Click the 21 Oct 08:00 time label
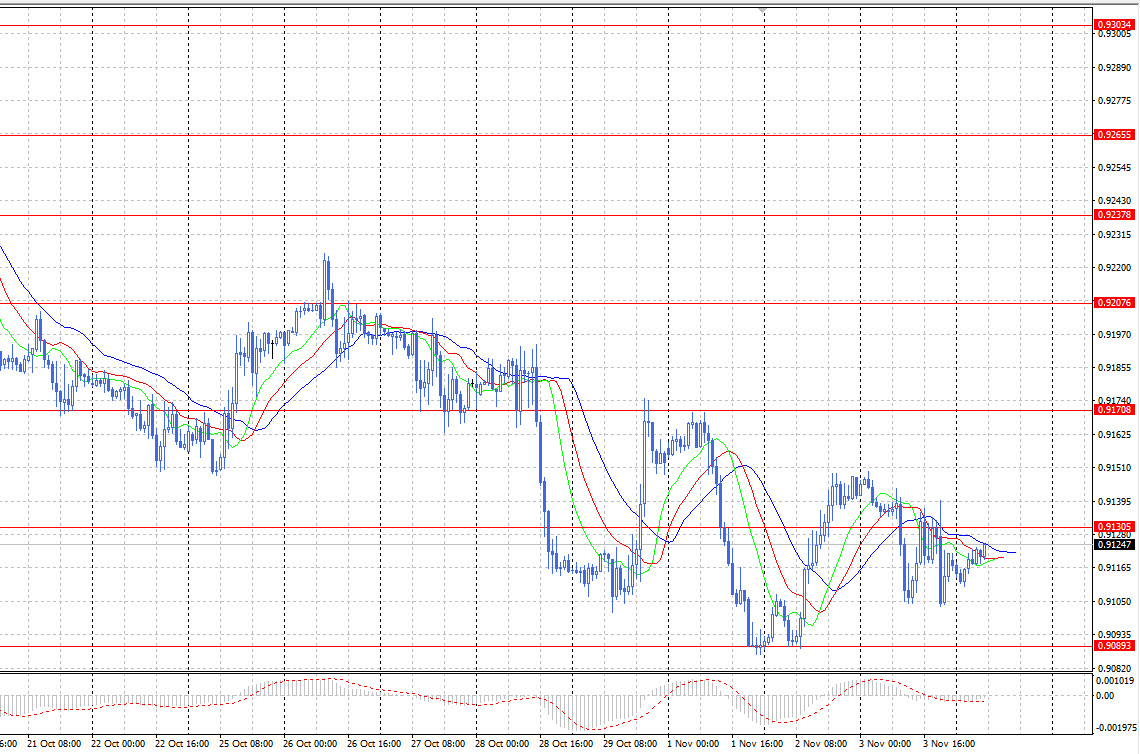 click(54, 744)
